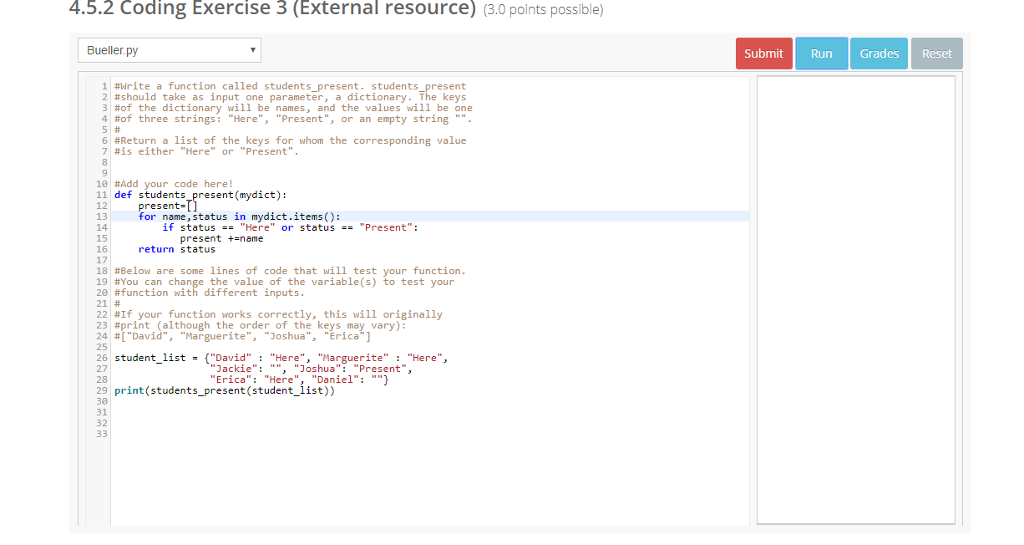The width and height of the screenshot is (1024, 545).
Task: Click the present=[] code line
Action: click(x=165, y=206)
